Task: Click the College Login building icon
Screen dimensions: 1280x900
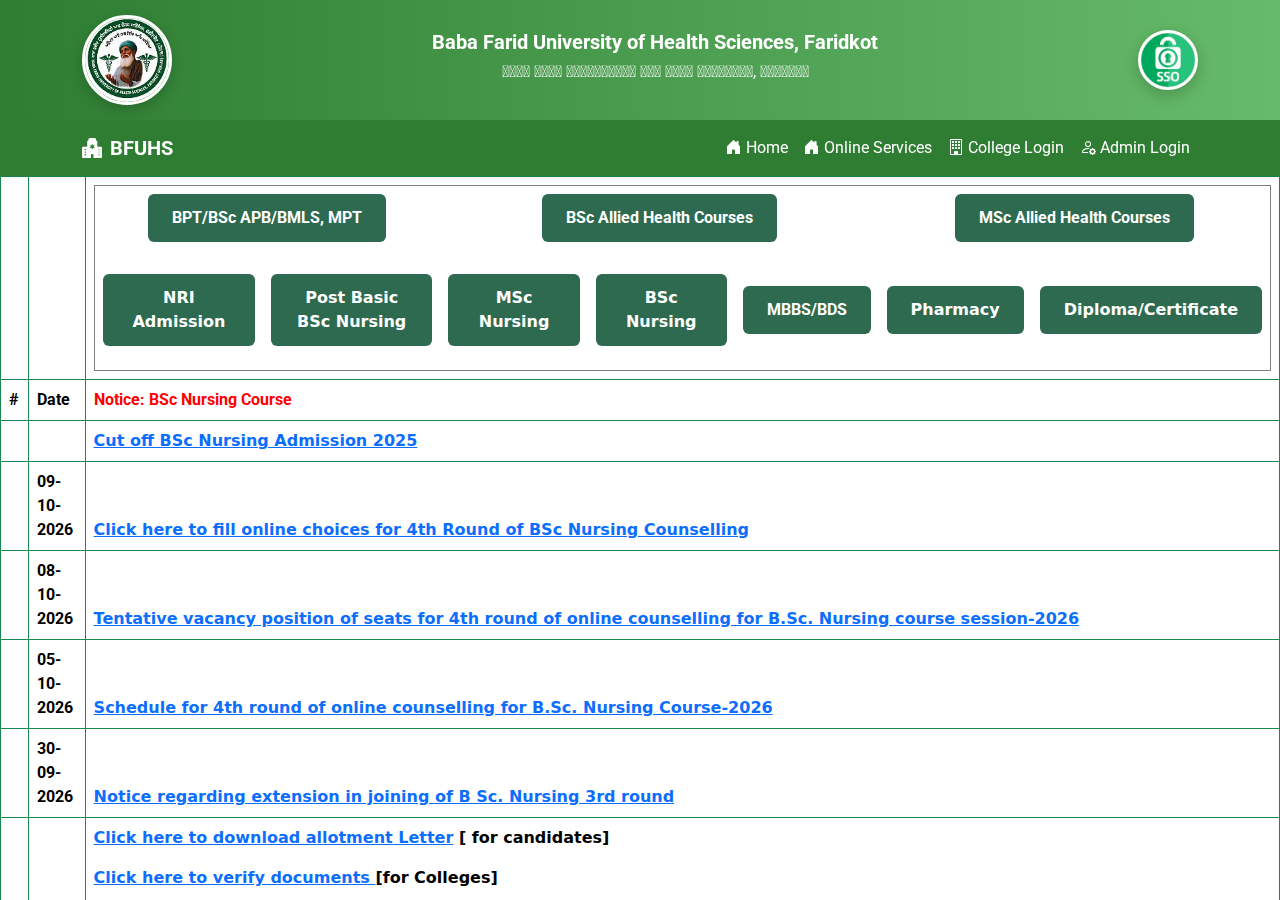Action: pos(956,148)
